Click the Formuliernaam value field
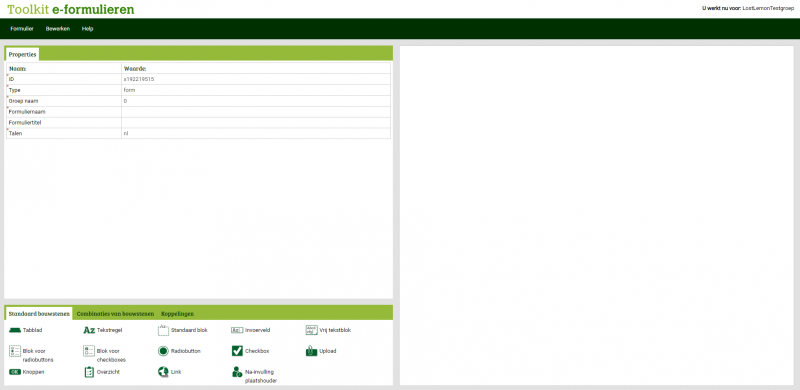800x390 pixels. point(256,112)
